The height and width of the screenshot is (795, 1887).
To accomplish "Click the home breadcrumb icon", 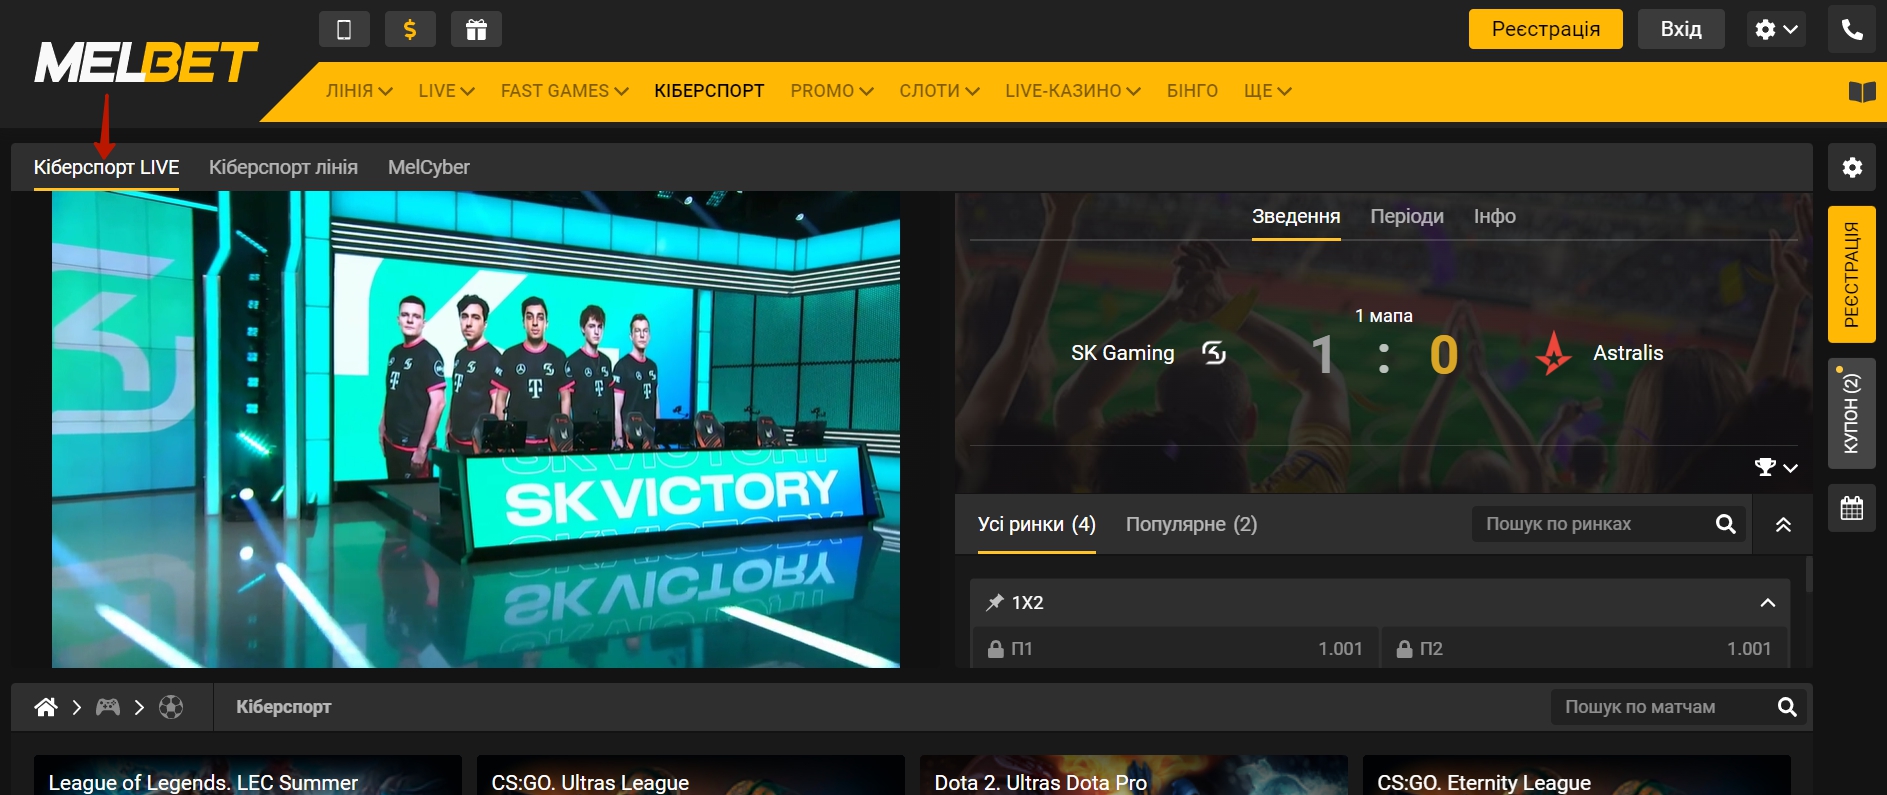I will [46, 707].
